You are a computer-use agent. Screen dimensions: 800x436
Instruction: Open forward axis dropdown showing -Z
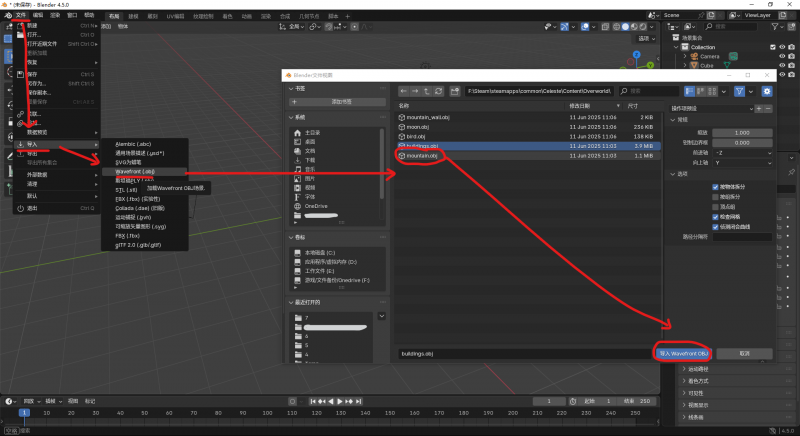[742, 152]
